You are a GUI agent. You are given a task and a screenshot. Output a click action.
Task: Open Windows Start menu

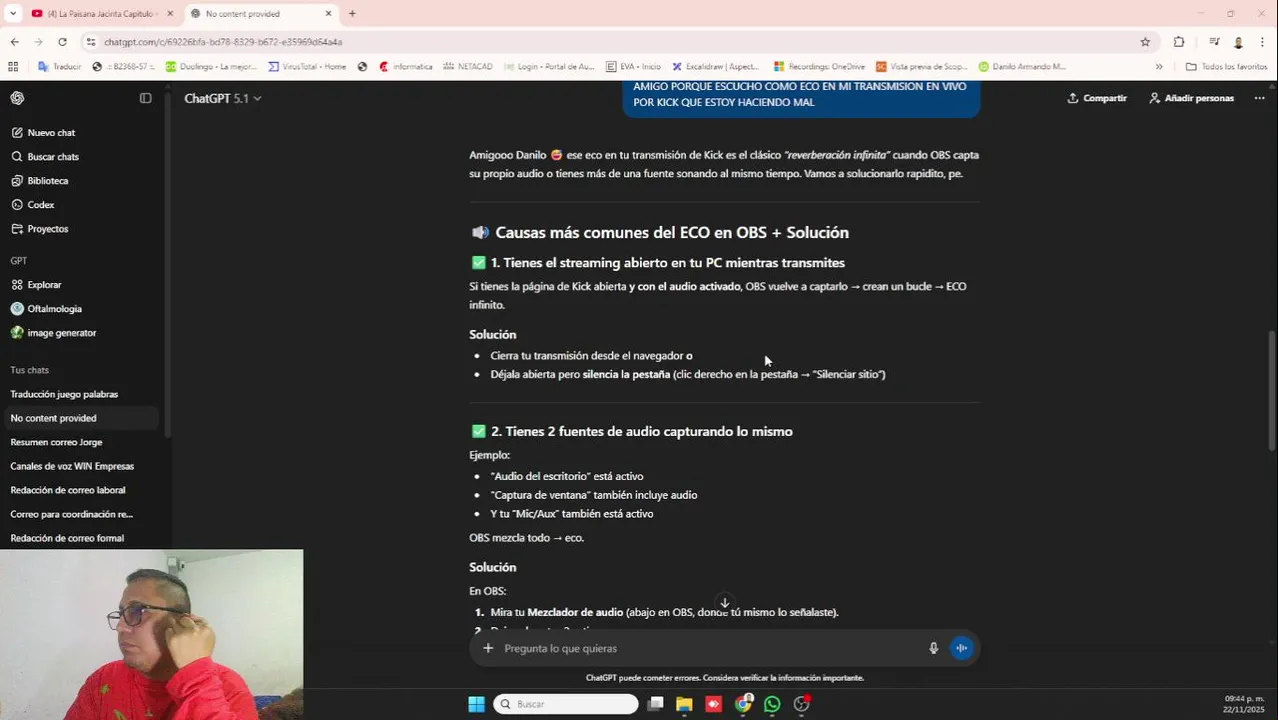[476, 704]
